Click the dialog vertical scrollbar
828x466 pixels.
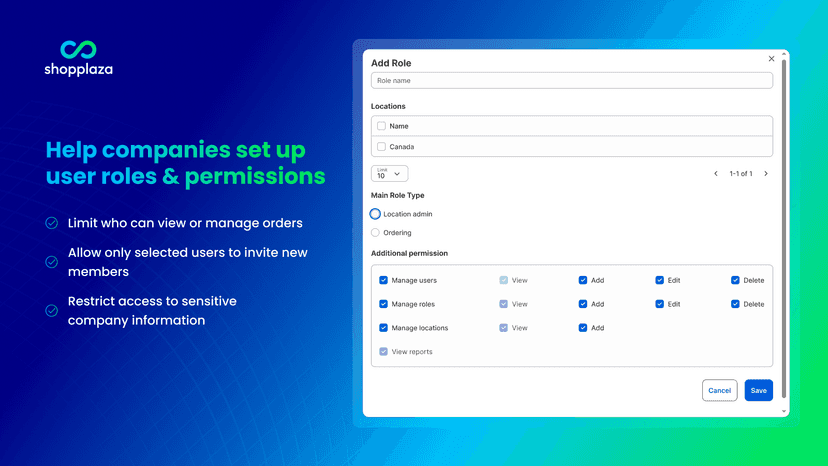784,229
